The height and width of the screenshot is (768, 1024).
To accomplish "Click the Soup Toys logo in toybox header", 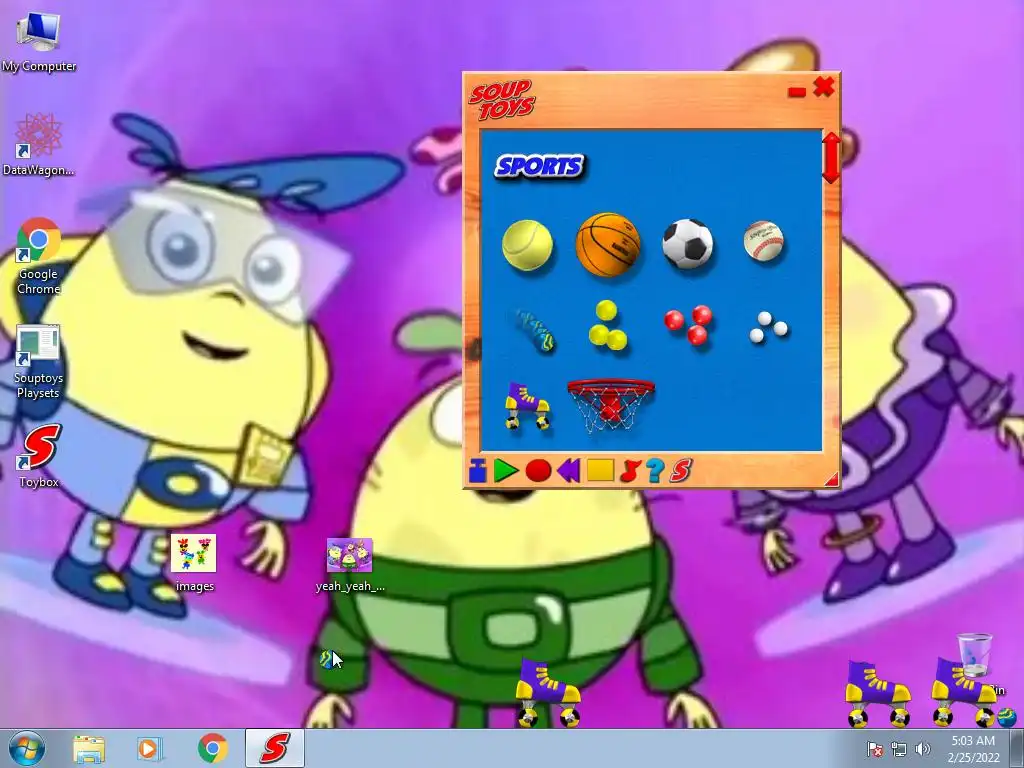I will point(502,100).
